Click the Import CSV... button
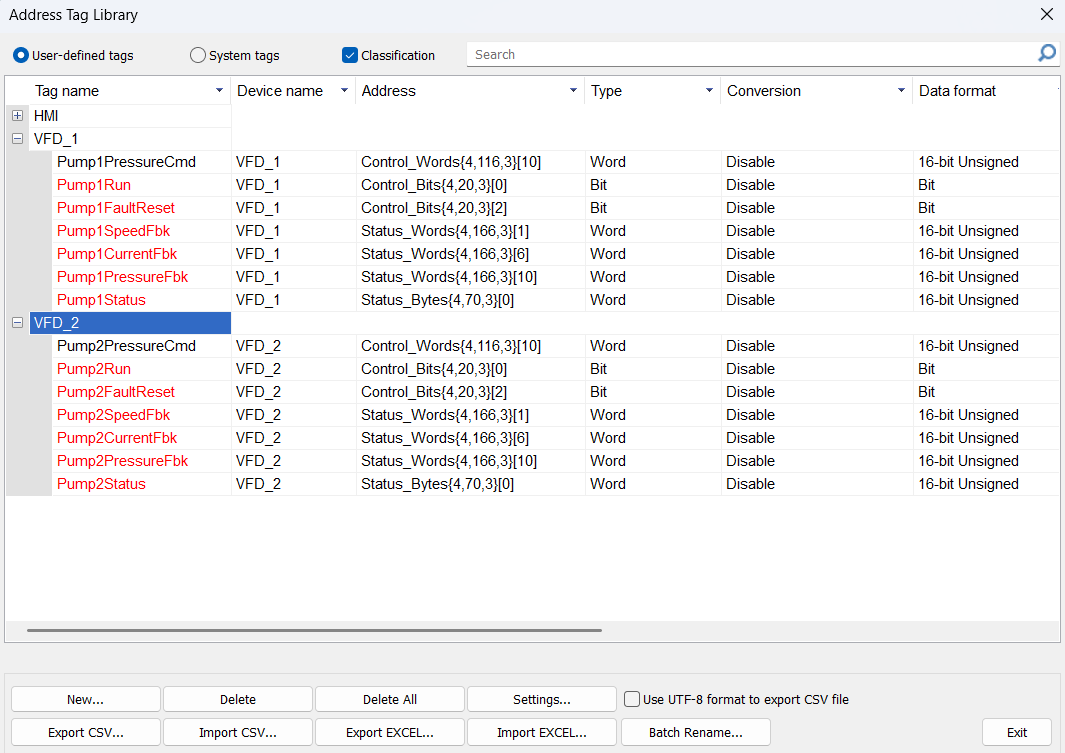Viewport: 1065px width, 753px height. [238, 732]
